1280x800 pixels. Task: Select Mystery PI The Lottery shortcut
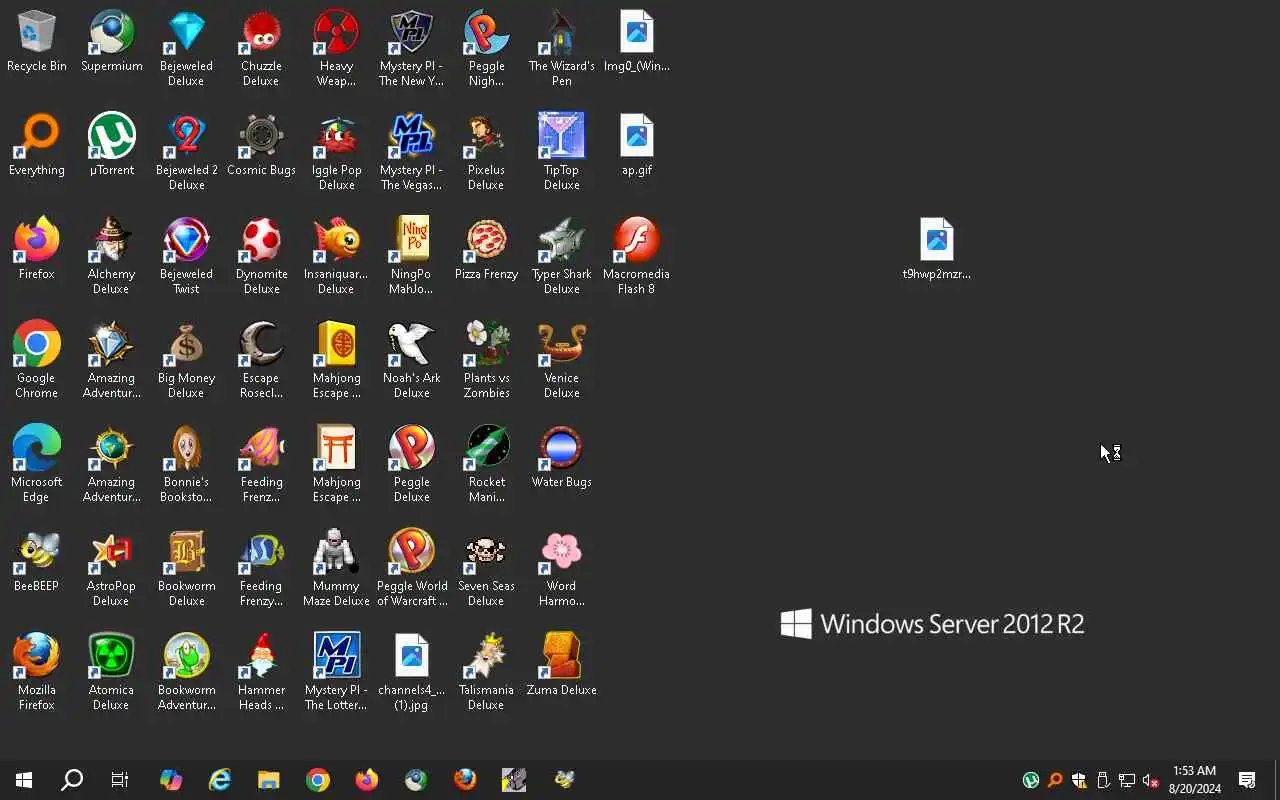(336, 673)
